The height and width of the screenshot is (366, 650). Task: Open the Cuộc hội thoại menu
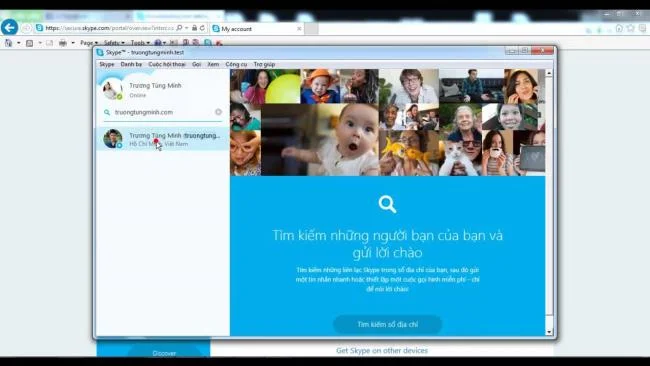coord(167,64)
